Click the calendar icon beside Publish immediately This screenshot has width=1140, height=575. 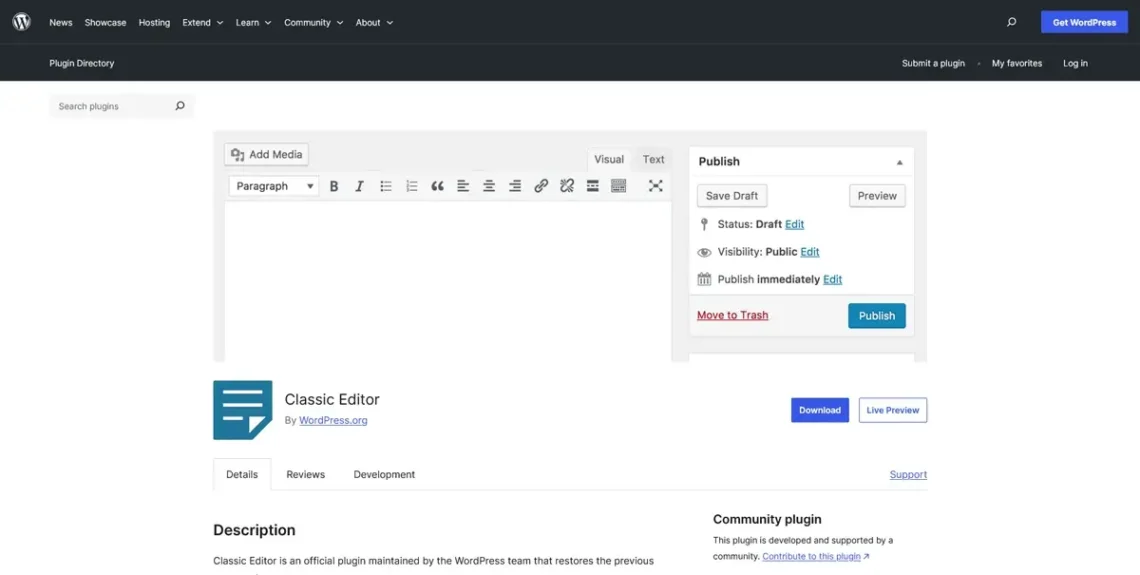(x=704, y=279)
